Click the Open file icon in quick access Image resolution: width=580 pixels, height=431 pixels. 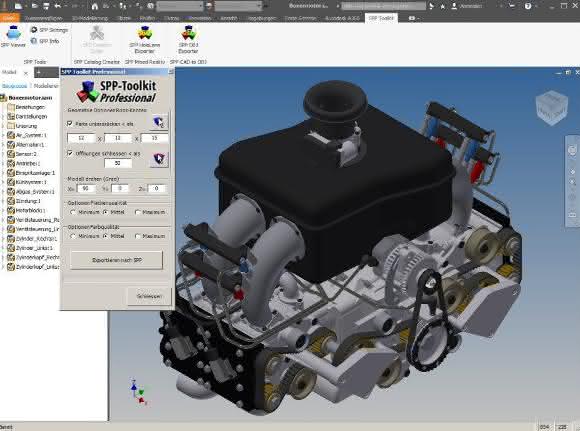click(x=34, y=6)
